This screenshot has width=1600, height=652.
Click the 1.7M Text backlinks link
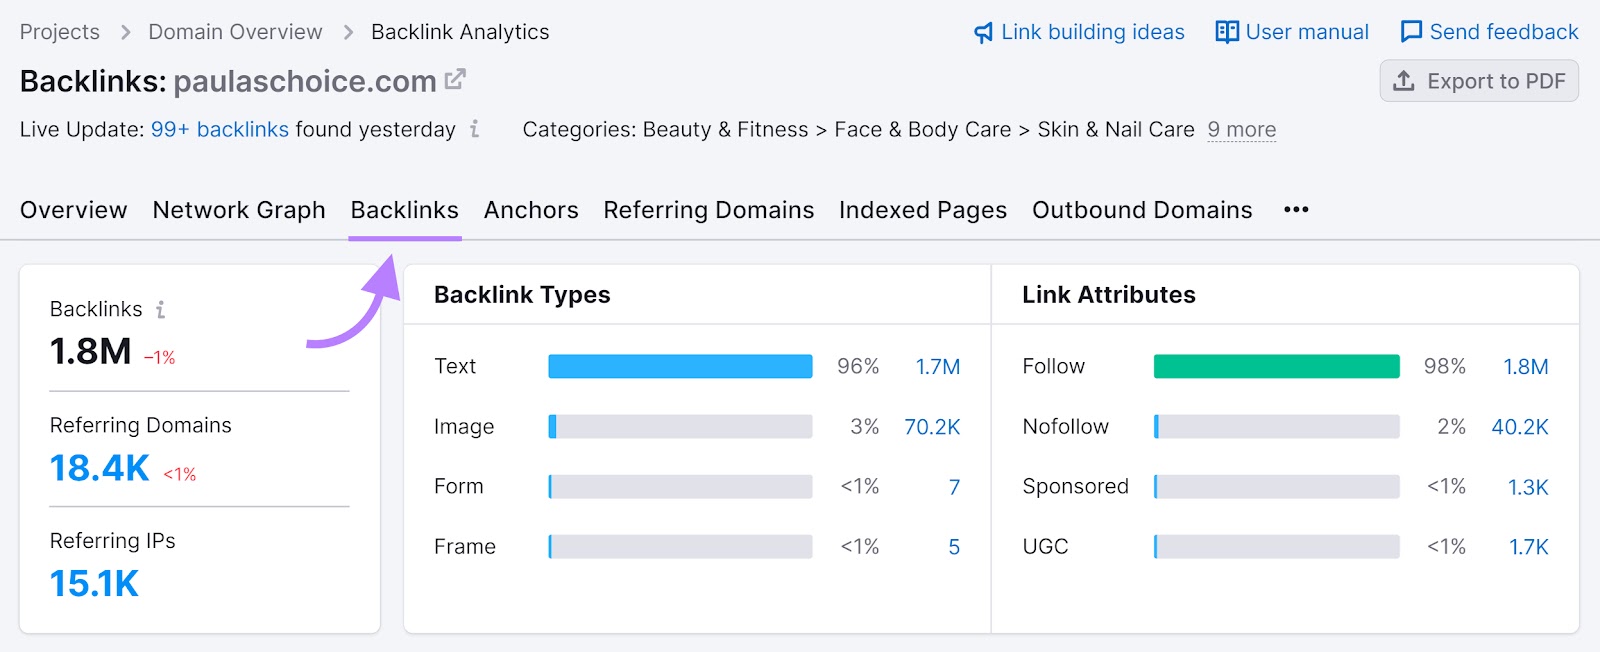938,366
